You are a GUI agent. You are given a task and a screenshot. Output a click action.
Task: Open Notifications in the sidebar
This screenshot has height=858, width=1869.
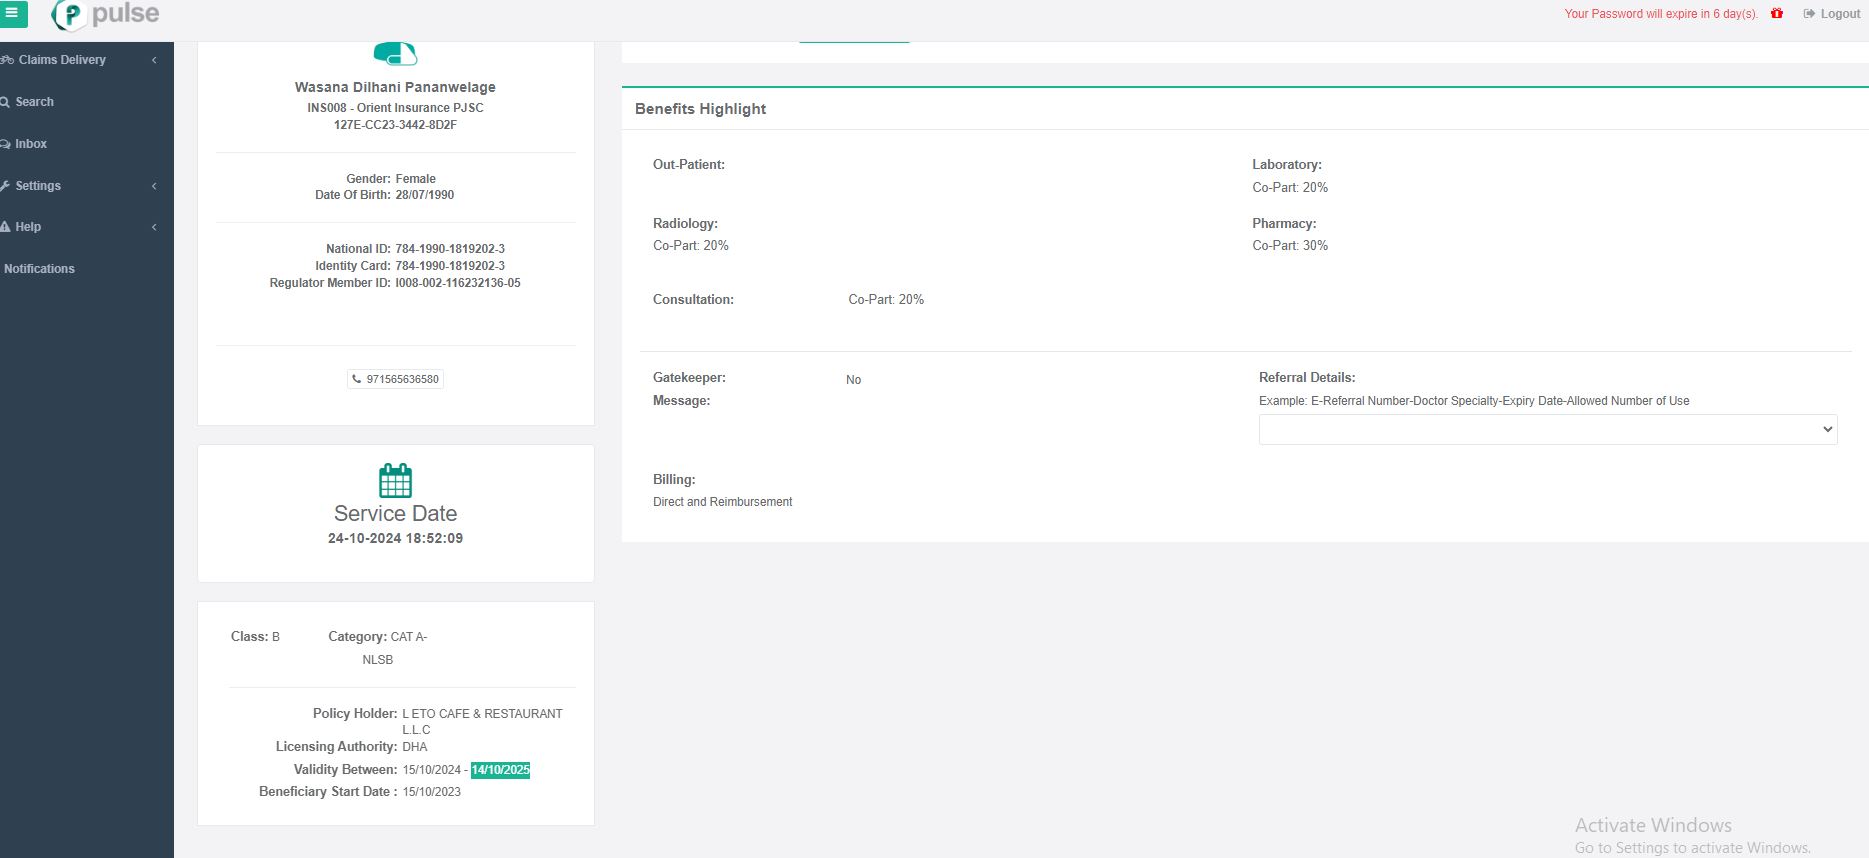click(39, 269)
